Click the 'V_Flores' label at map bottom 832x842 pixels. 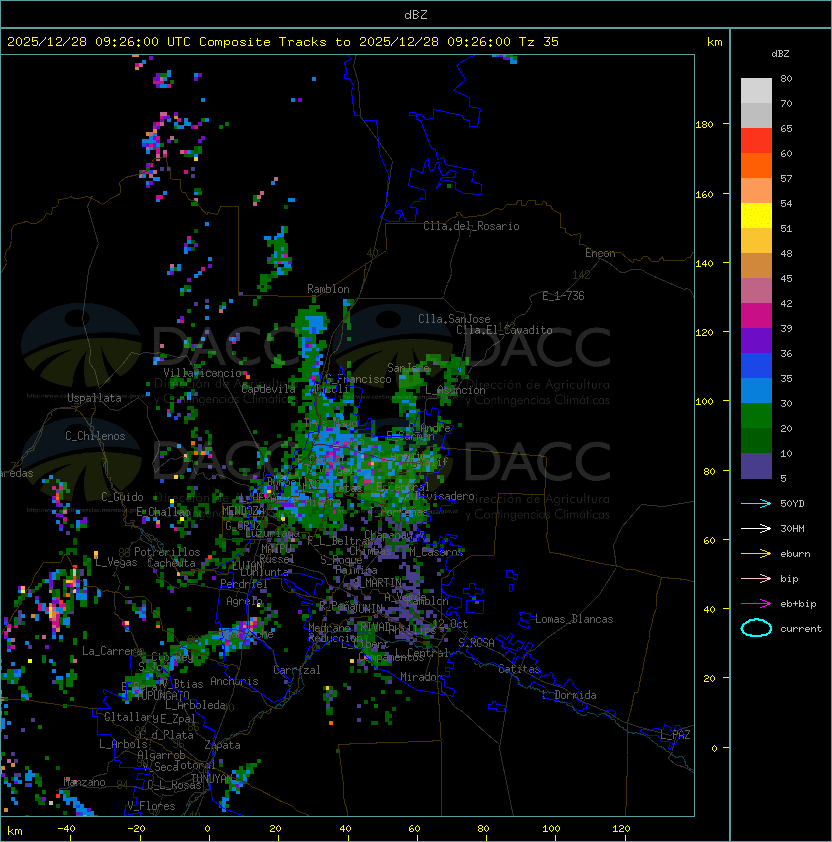151,806
